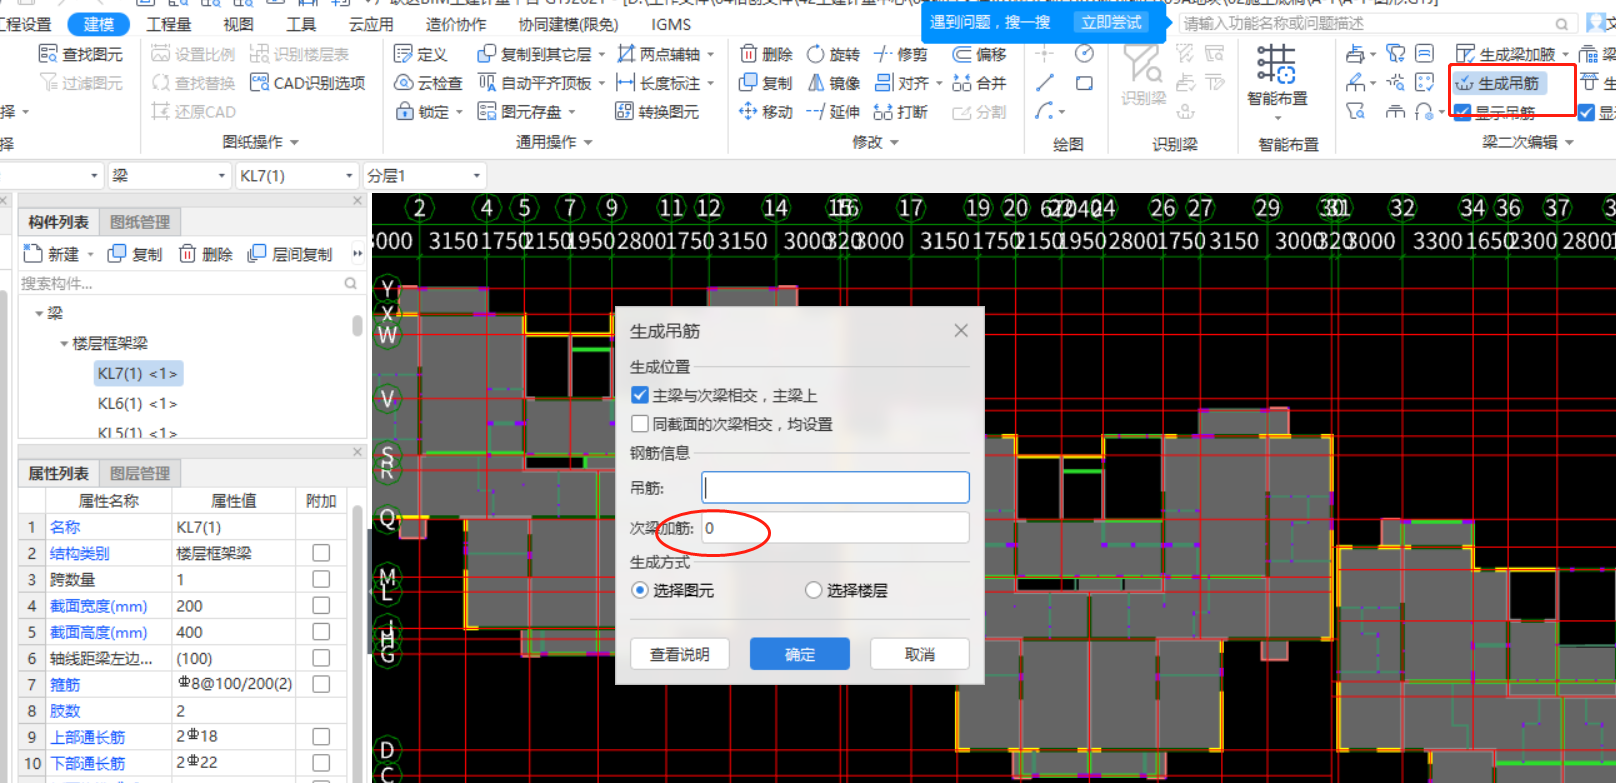Select the 合并 merge tool
Image resolution: width=1616 pixels, height=783 pixels.
click(979, 83)
